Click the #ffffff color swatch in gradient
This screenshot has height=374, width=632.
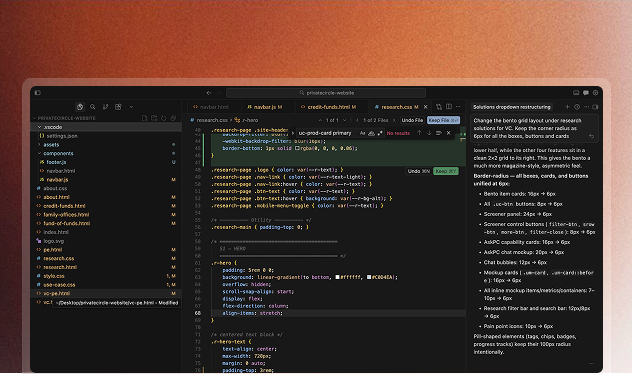tap(338, 277)
